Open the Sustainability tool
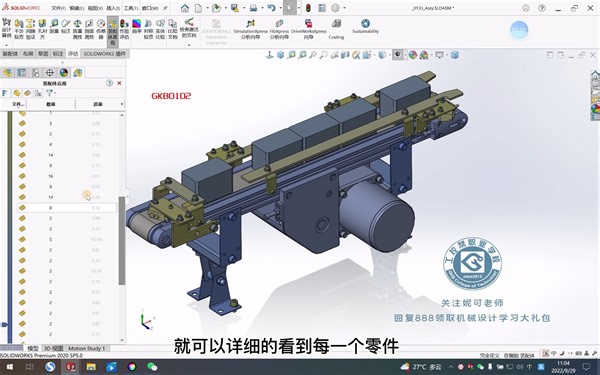Viewport: 600px width, 375px height. (x=365, y=26)
